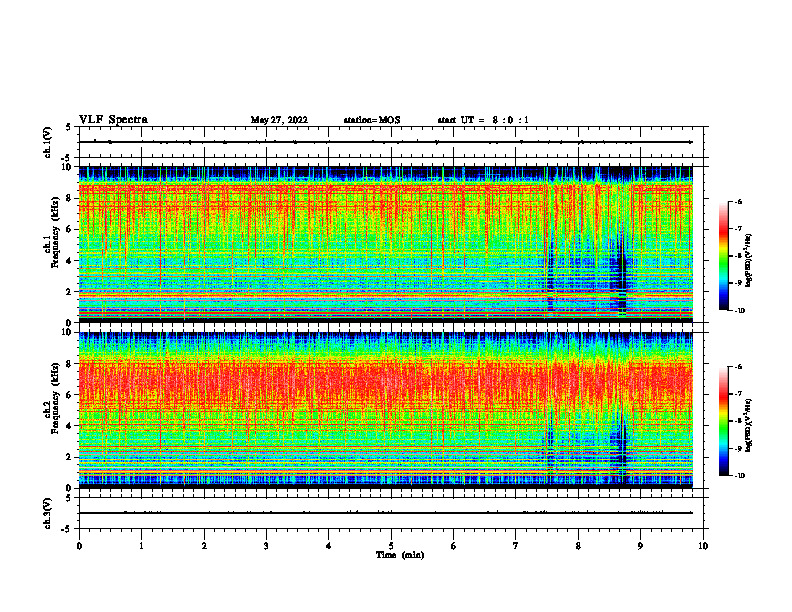Click time axis tick label '5'

click(x=391, y=546)
